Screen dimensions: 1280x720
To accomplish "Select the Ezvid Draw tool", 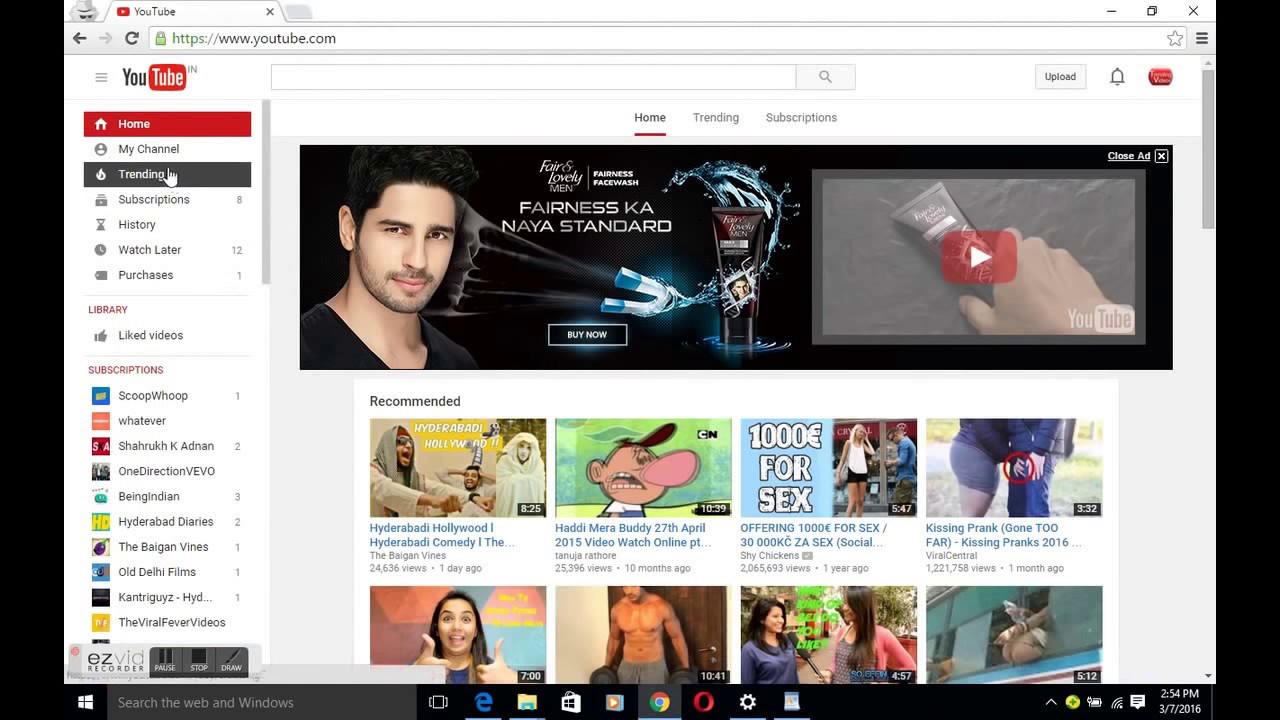I will tap(232, 661).
